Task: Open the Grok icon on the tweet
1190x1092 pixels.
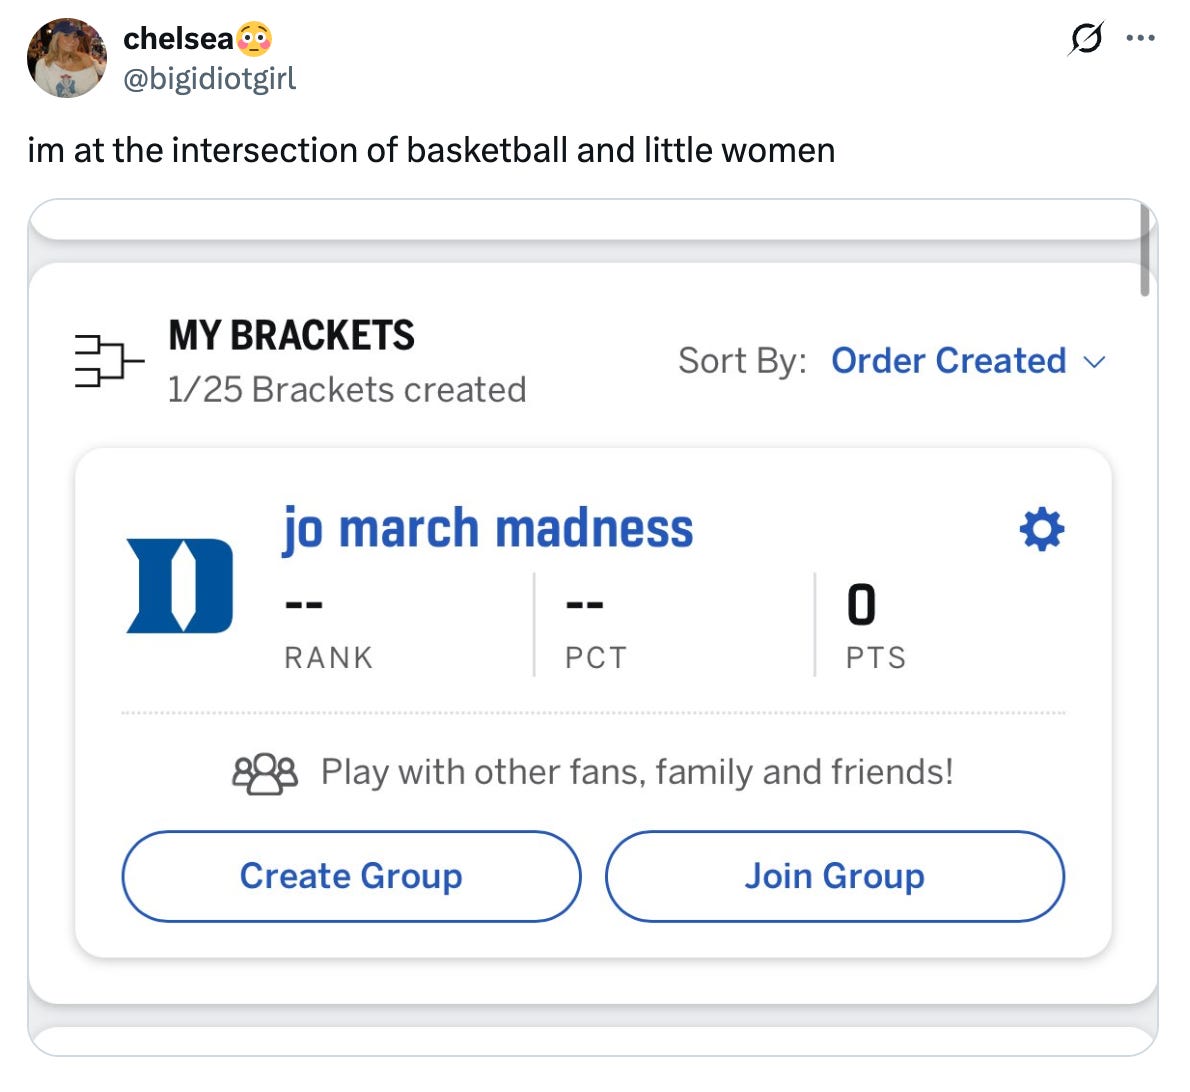Action: tap(1086, 38)
